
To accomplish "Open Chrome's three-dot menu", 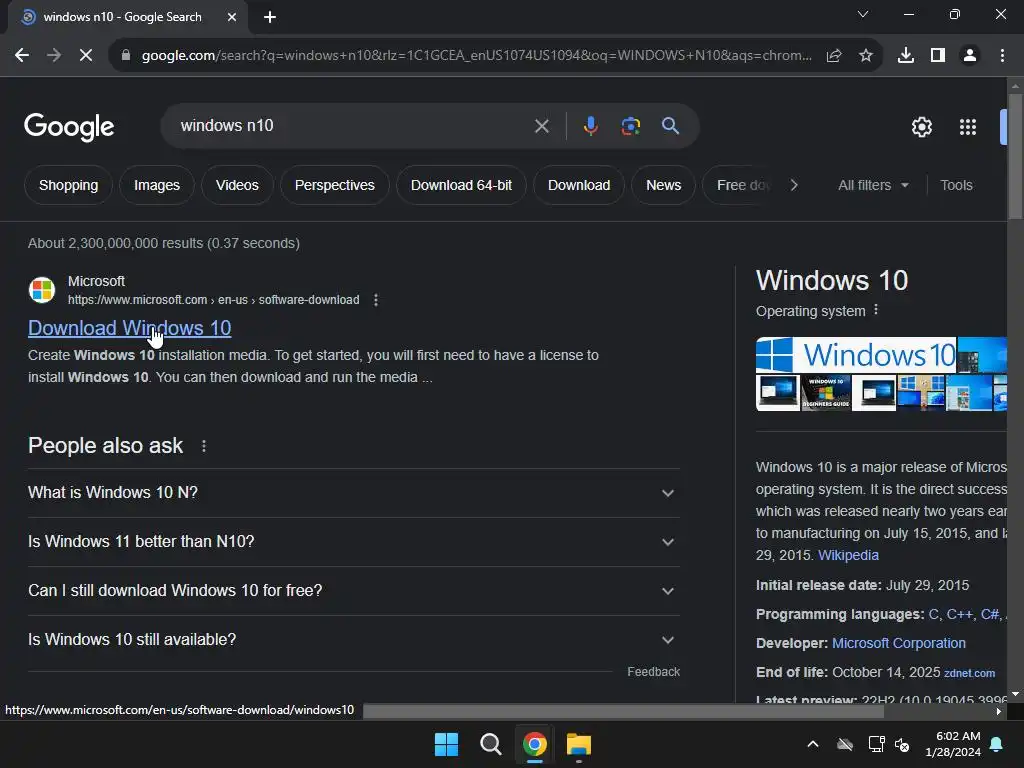I will (x=1002, y=56).
